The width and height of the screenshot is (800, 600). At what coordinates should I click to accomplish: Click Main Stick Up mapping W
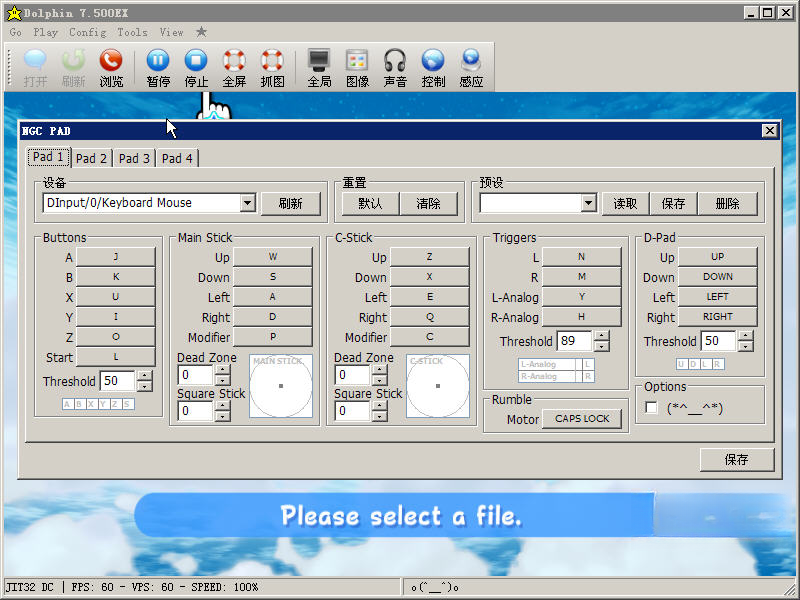[x=273, y=257]
